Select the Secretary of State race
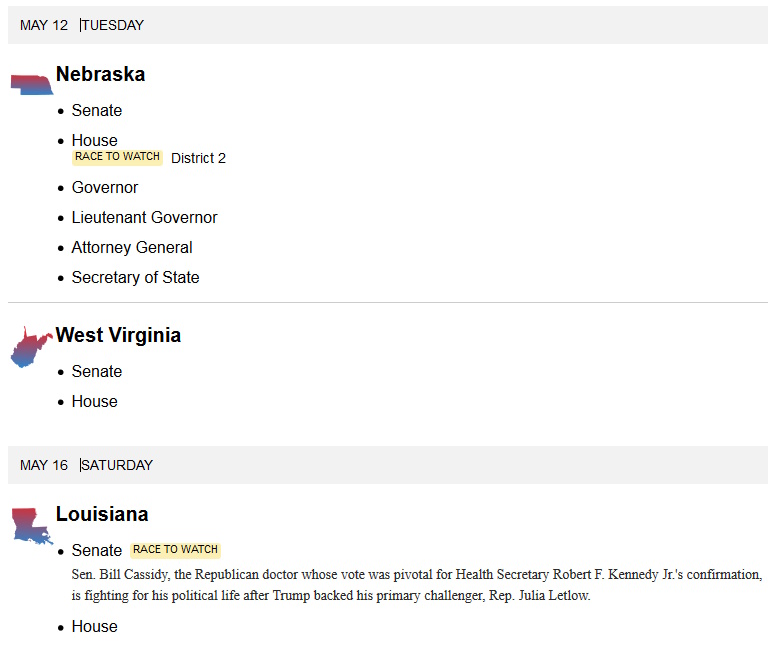 (x=135, y=277)
